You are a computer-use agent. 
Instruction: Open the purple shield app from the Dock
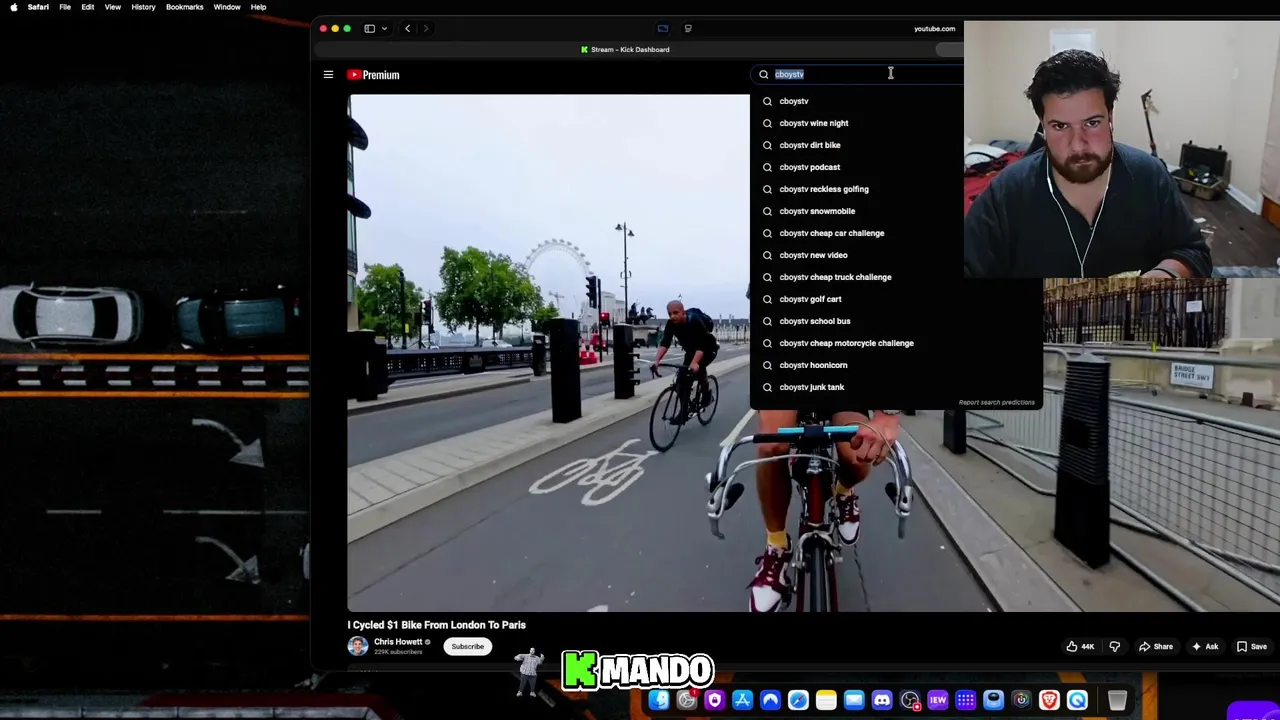[714, 701]
